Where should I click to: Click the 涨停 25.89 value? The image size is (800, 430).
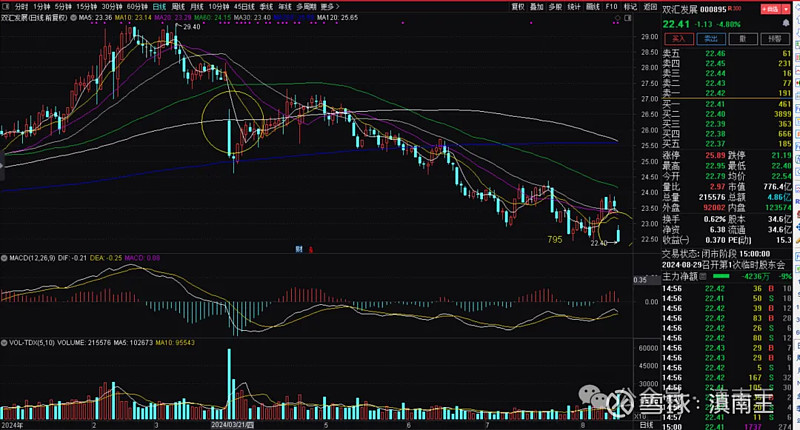pyautogui.click(x=715, y=155)
